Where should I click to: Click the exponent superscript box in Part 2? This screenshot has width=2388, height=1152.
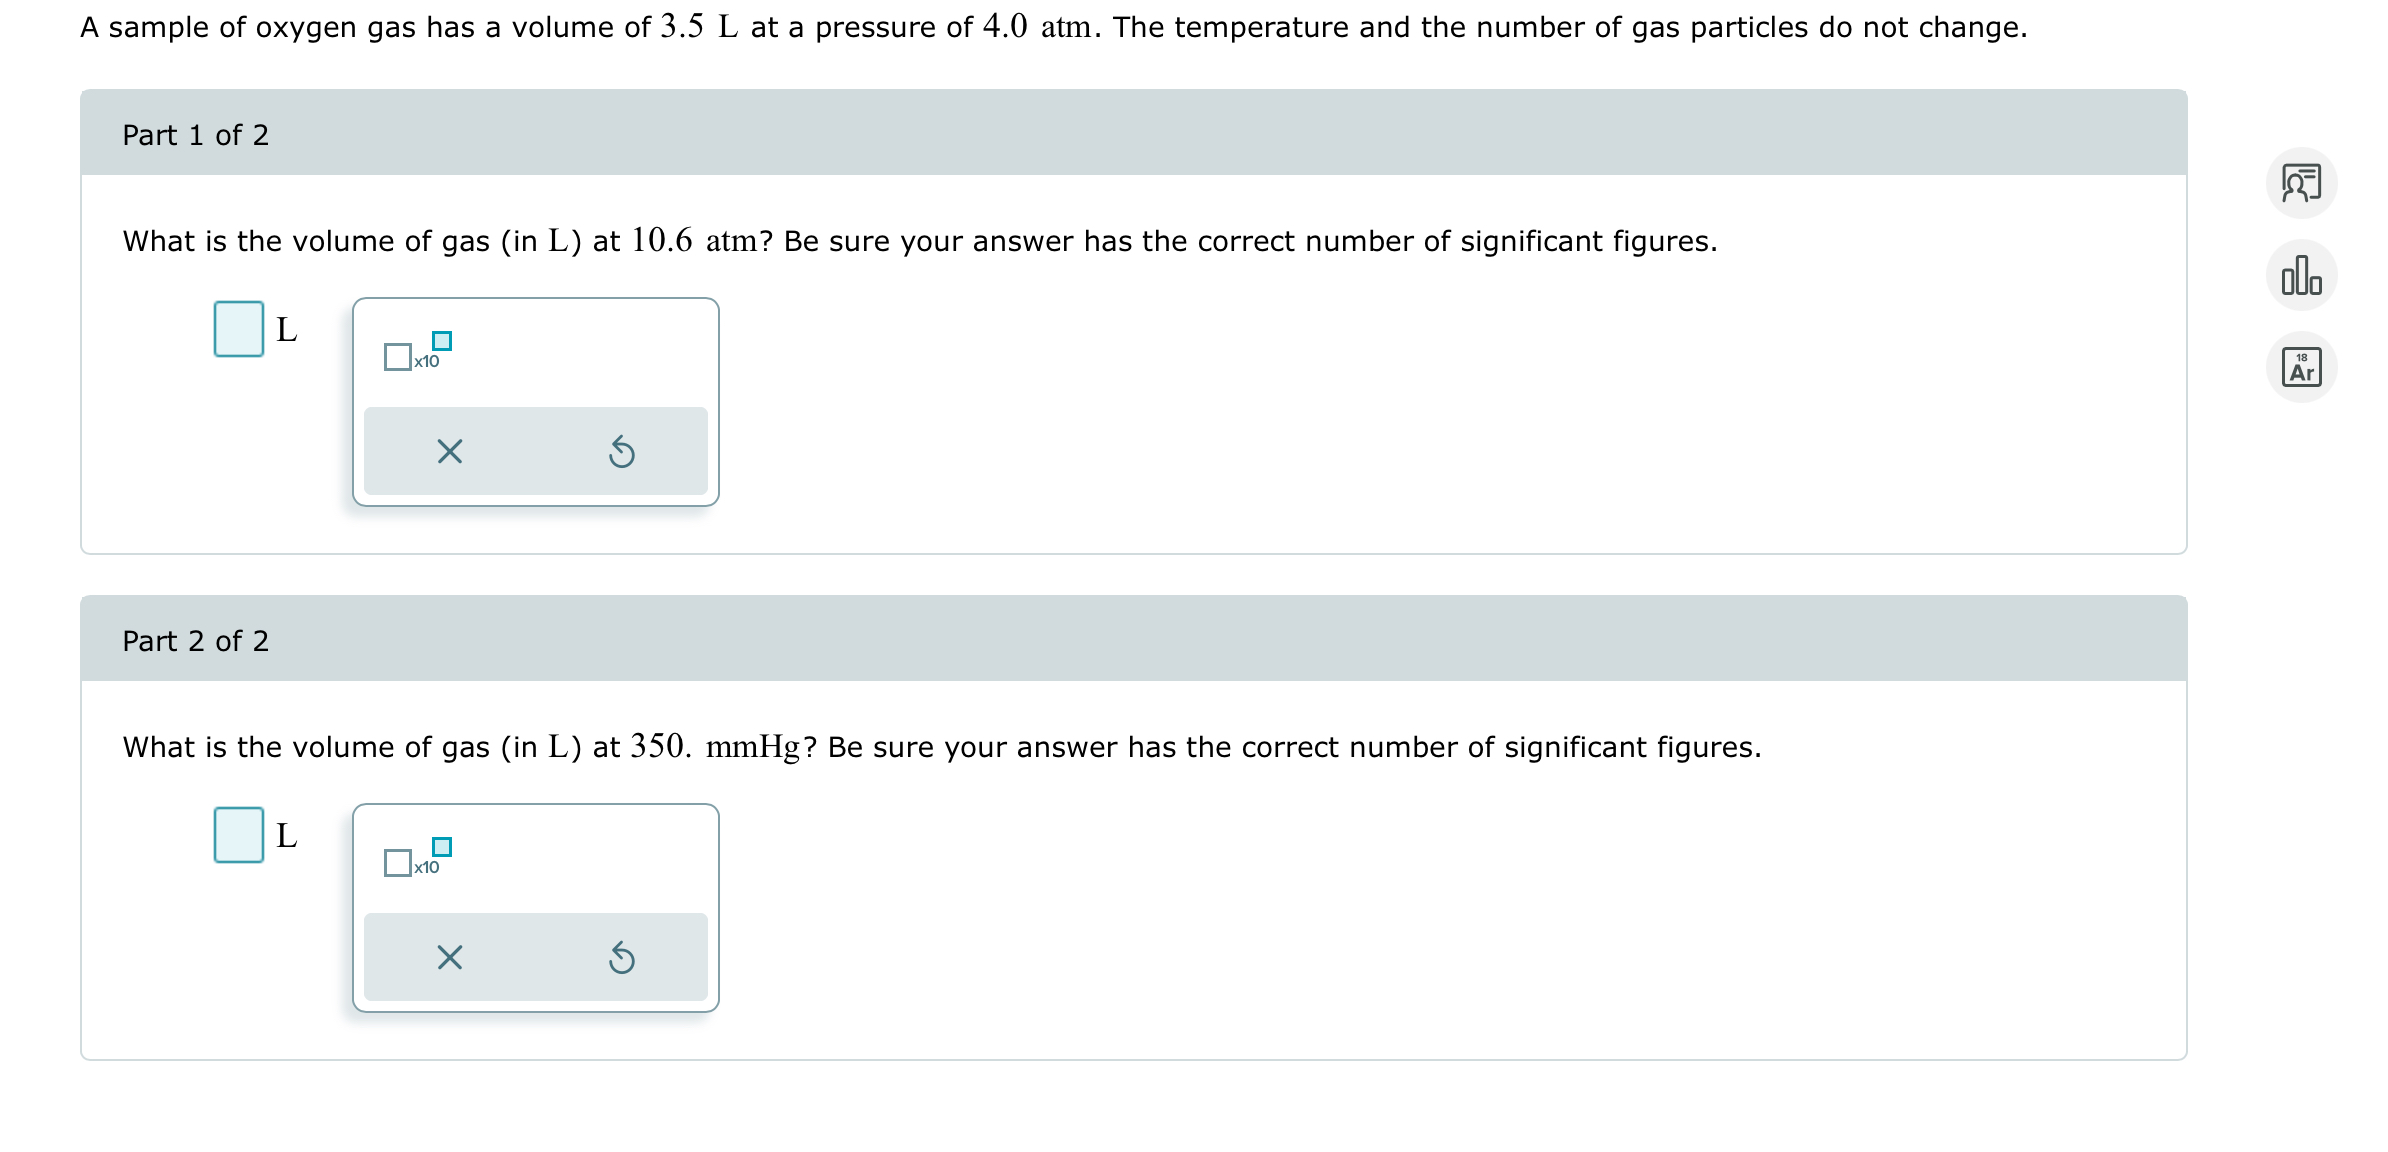coord(444,847)
